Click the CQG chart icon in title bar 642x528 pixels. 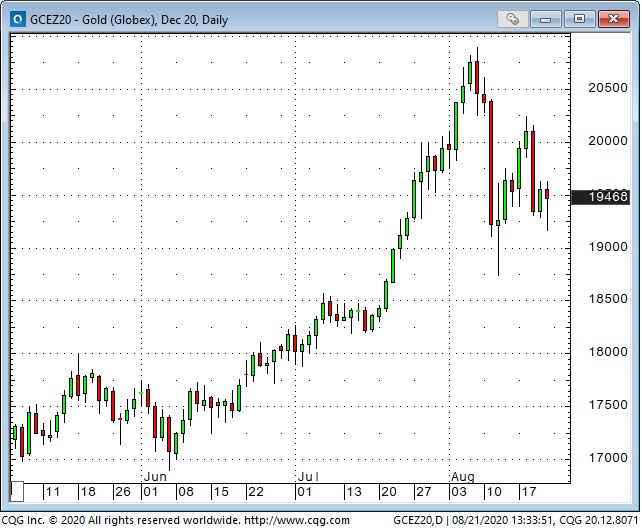pyautogui.click(x=18, y=19)
